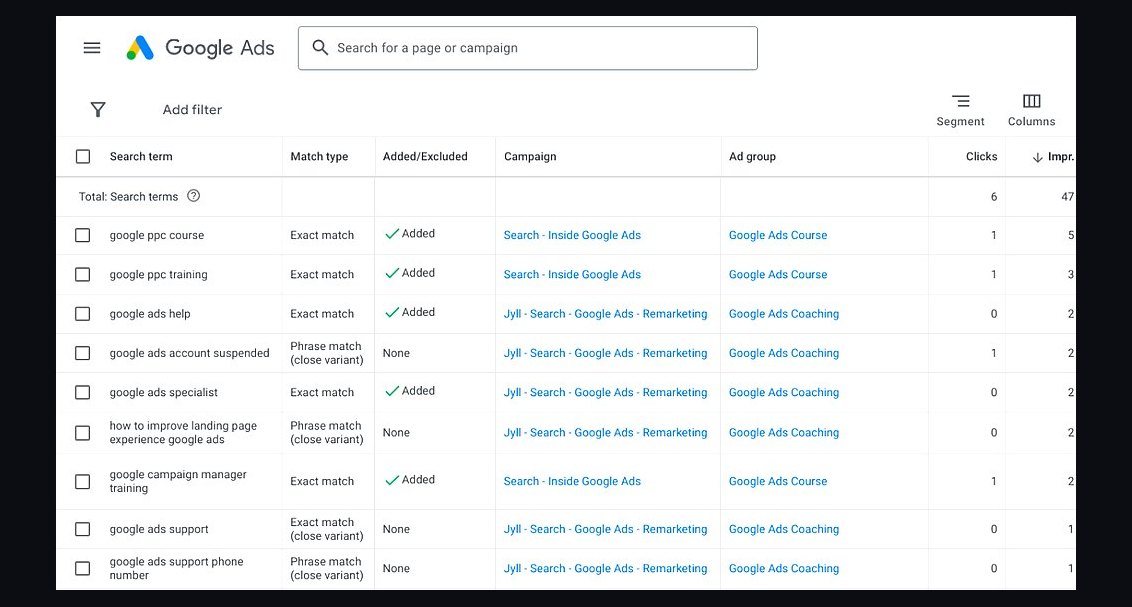The width and height of the screenshot is (1132, 607).
Task: Open campaign link for google ppc course
Action: (x=572, y=235)
